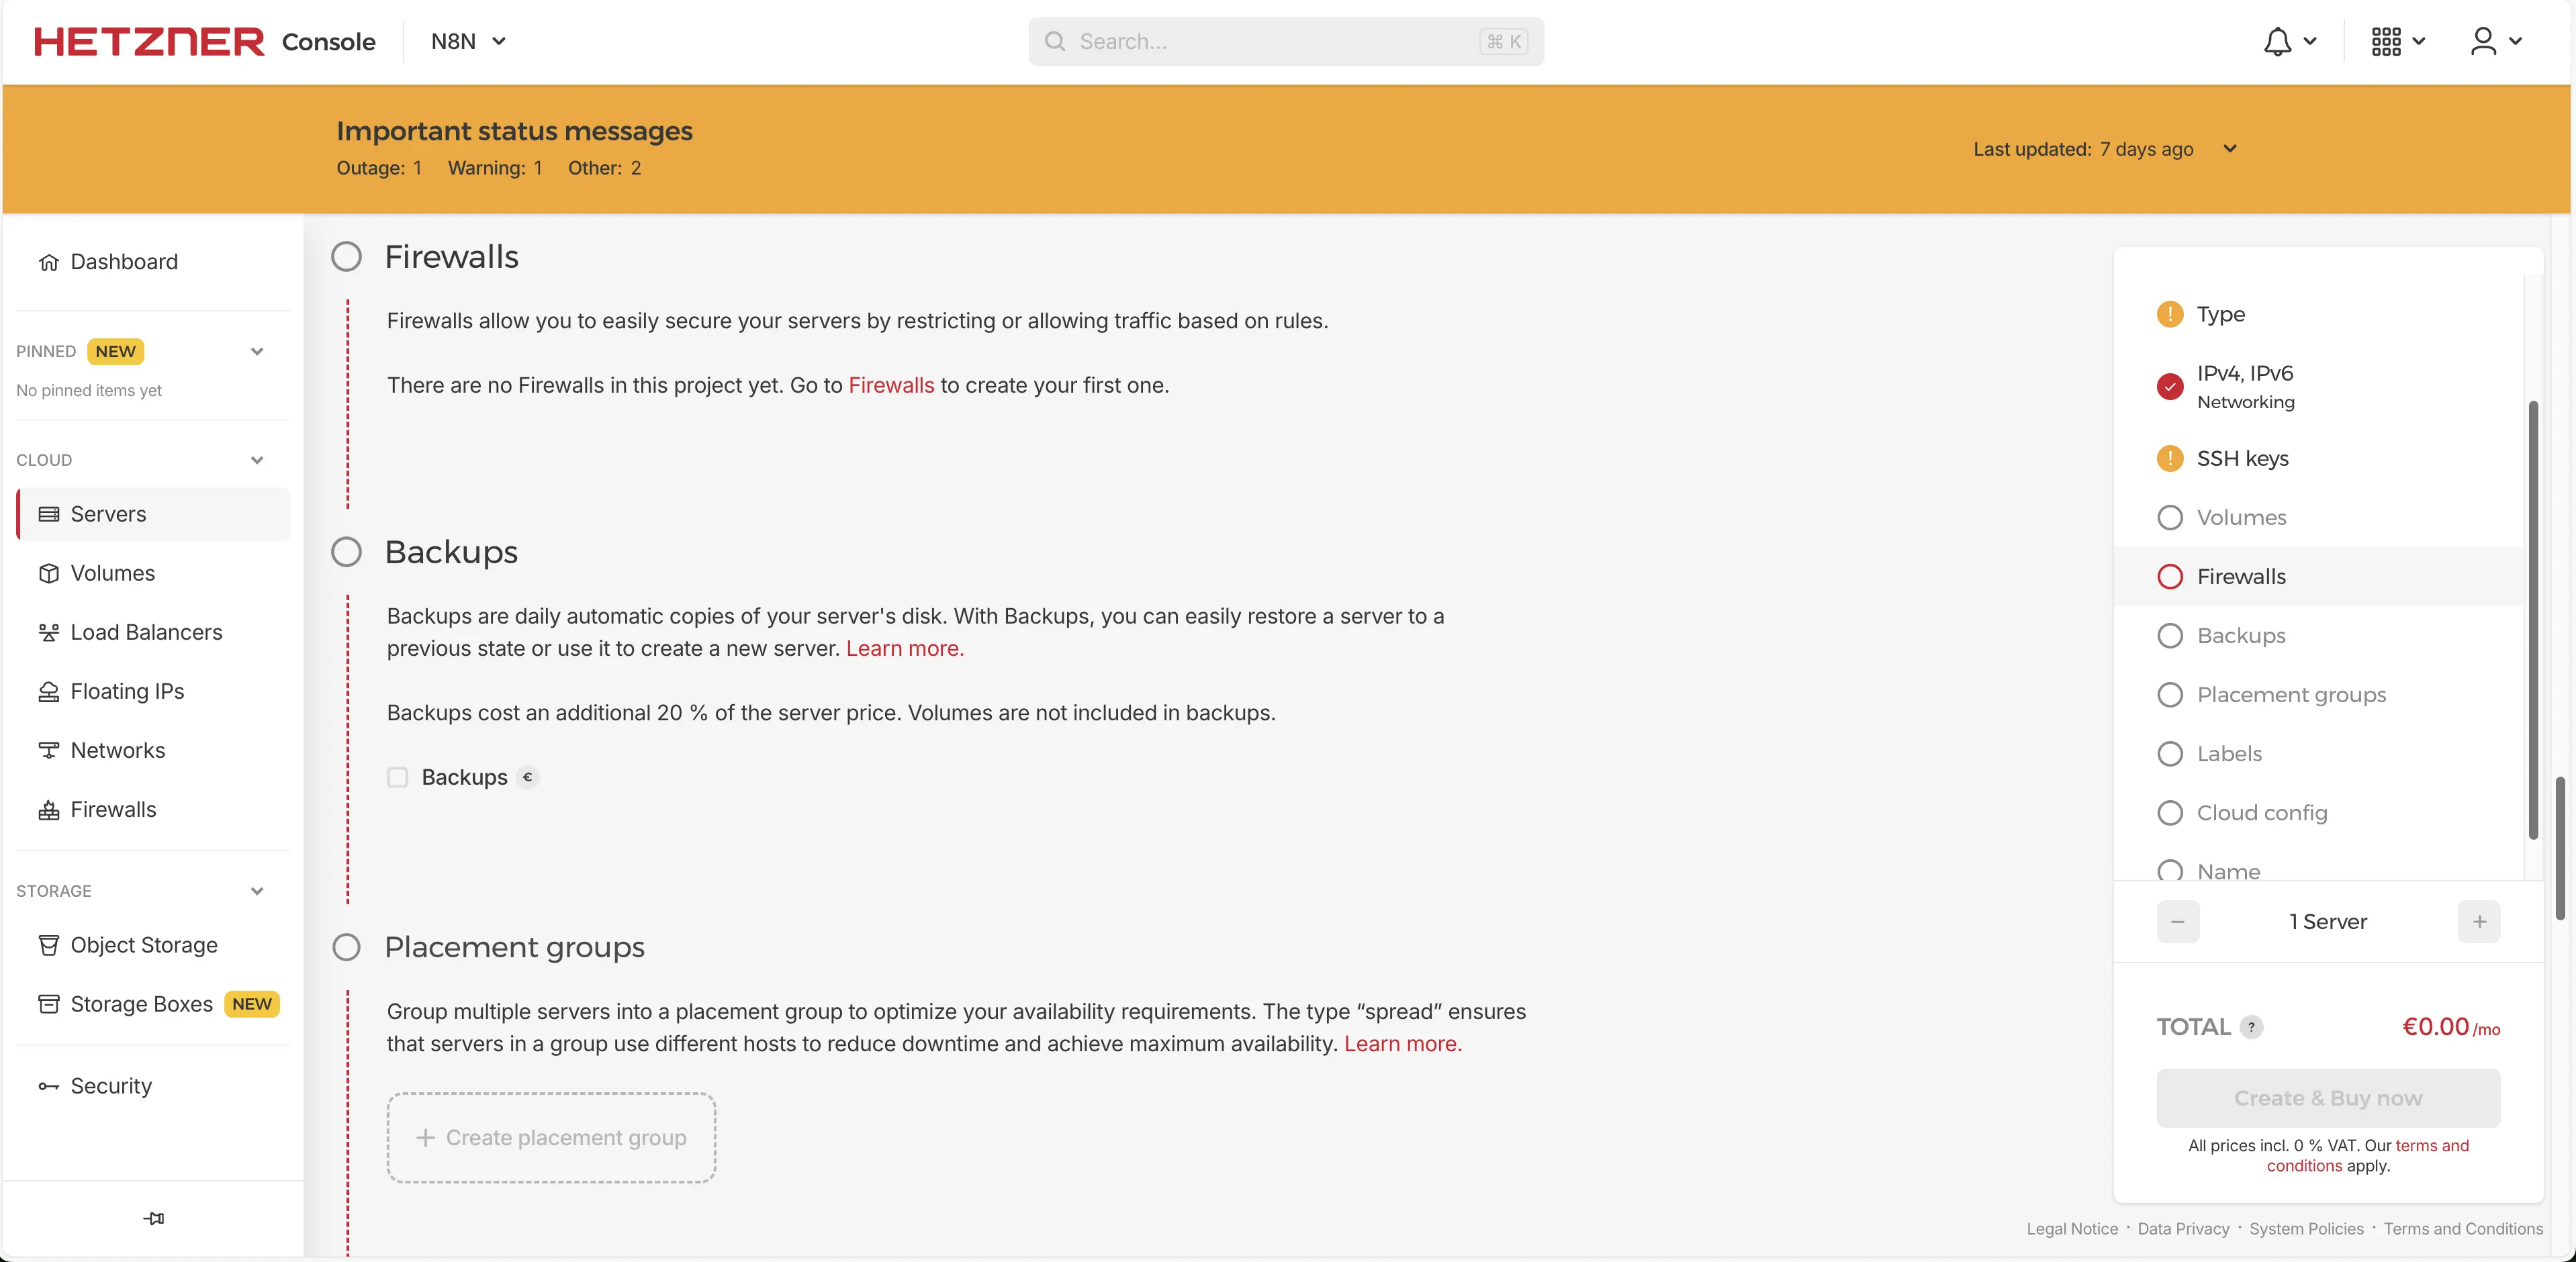Select the Labels step radio in summary
2576x1262 pixels.
[2170, 754]
